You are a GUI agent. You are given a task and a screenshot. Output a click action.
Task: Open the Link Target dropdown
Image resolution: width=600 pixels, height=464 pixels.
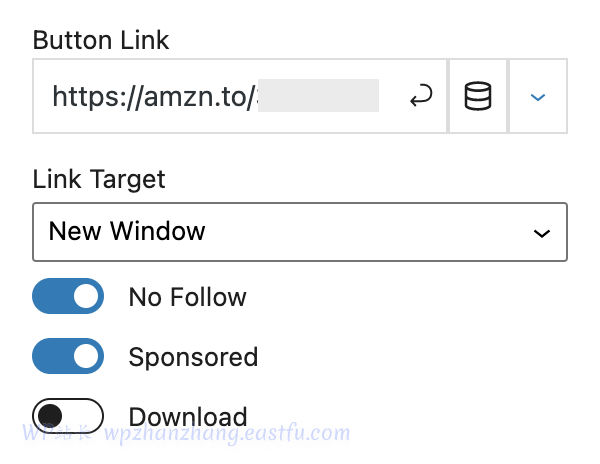coord(300,232)
